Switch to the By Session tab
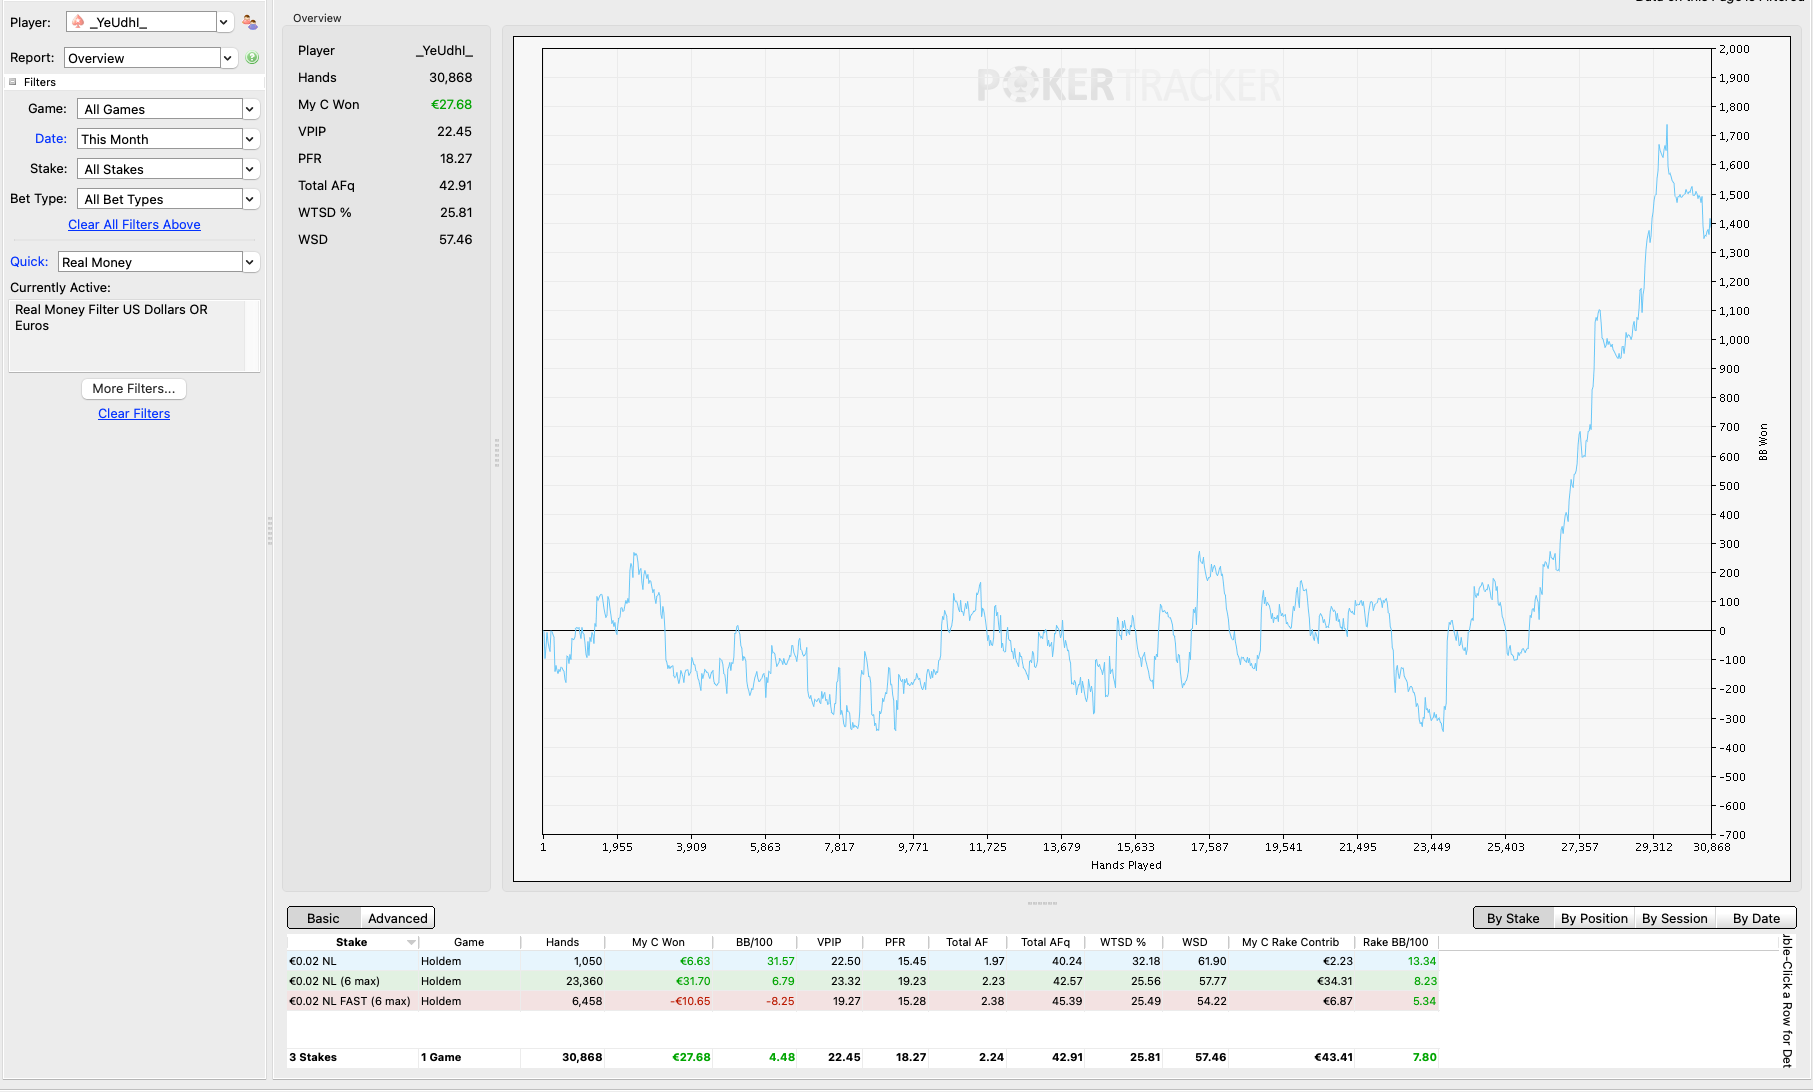1813x1092 pixels. [1675, 918]
